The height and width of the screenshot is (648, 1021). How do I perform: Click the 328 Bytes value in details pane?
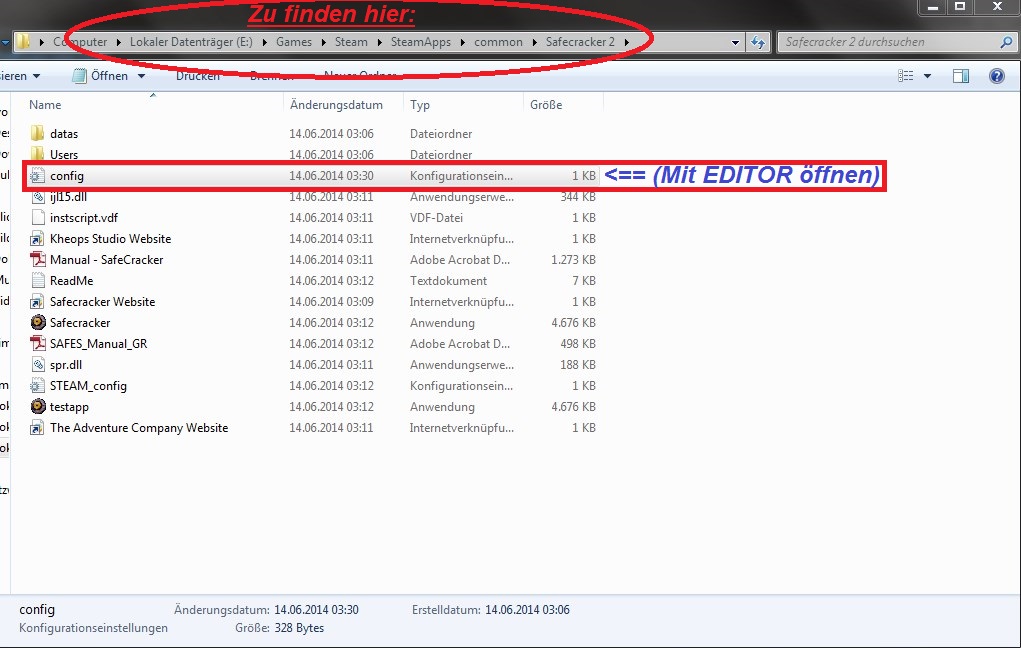pyautogui.click(x=299, y=628)
